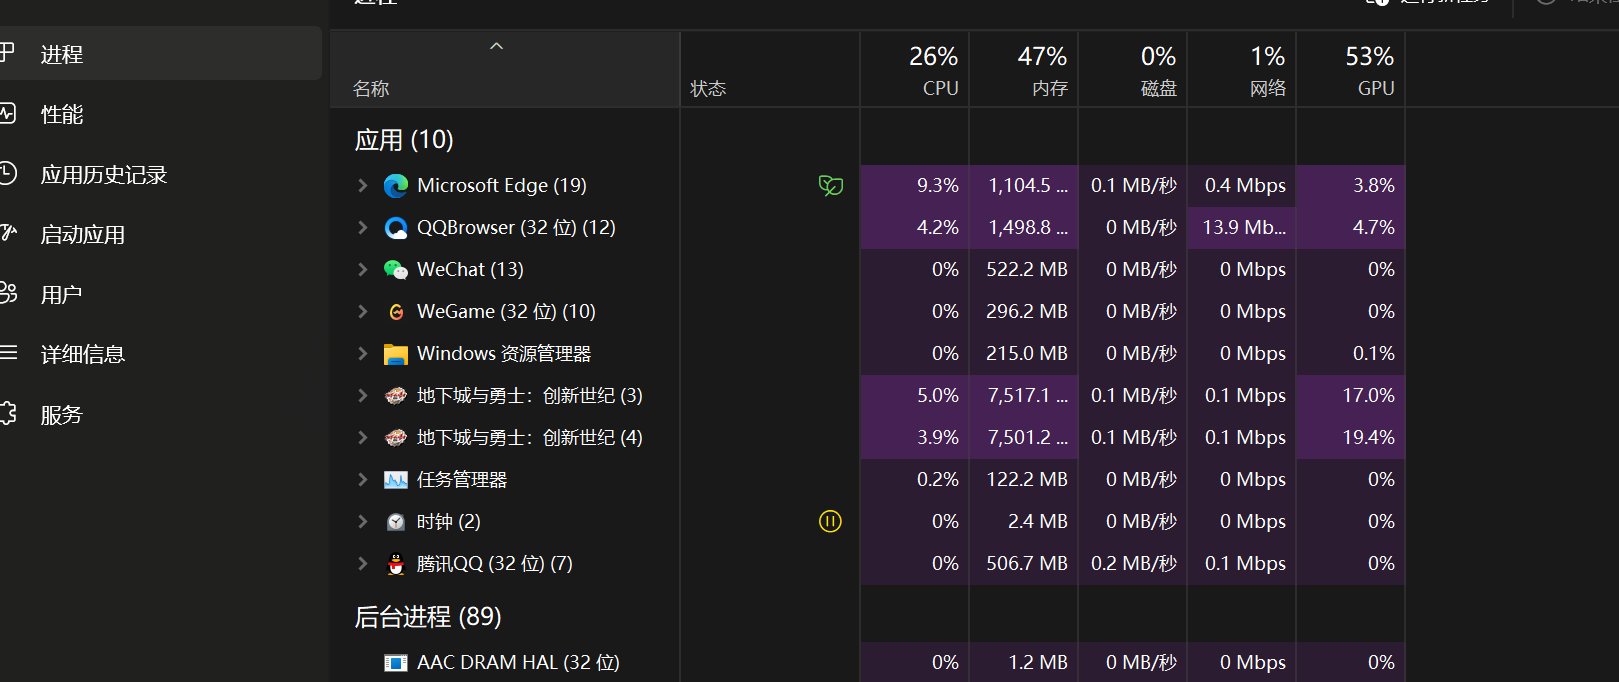Select the 后台进程 (89) group heading
The height and width of the screenshot is (682, 1619).
428,616
